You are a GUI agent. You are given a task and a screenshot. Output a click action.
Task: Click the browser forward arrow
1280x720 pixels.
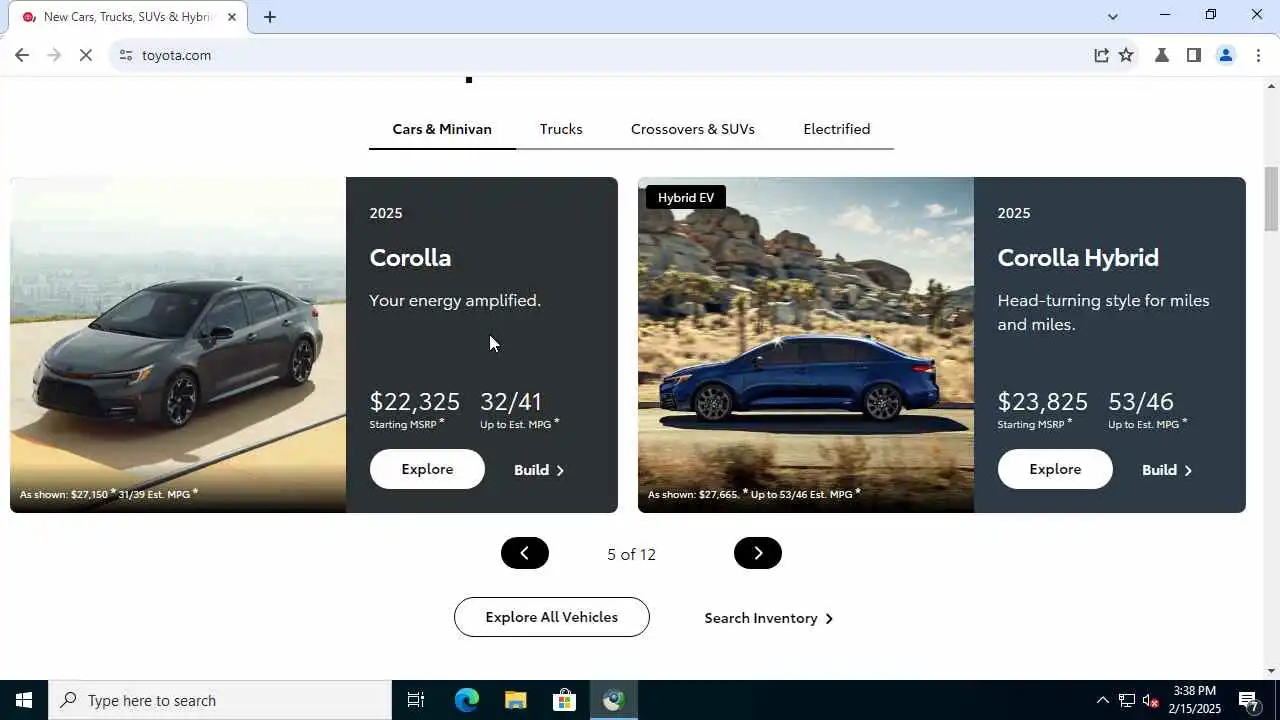click(x=54, y=55)
